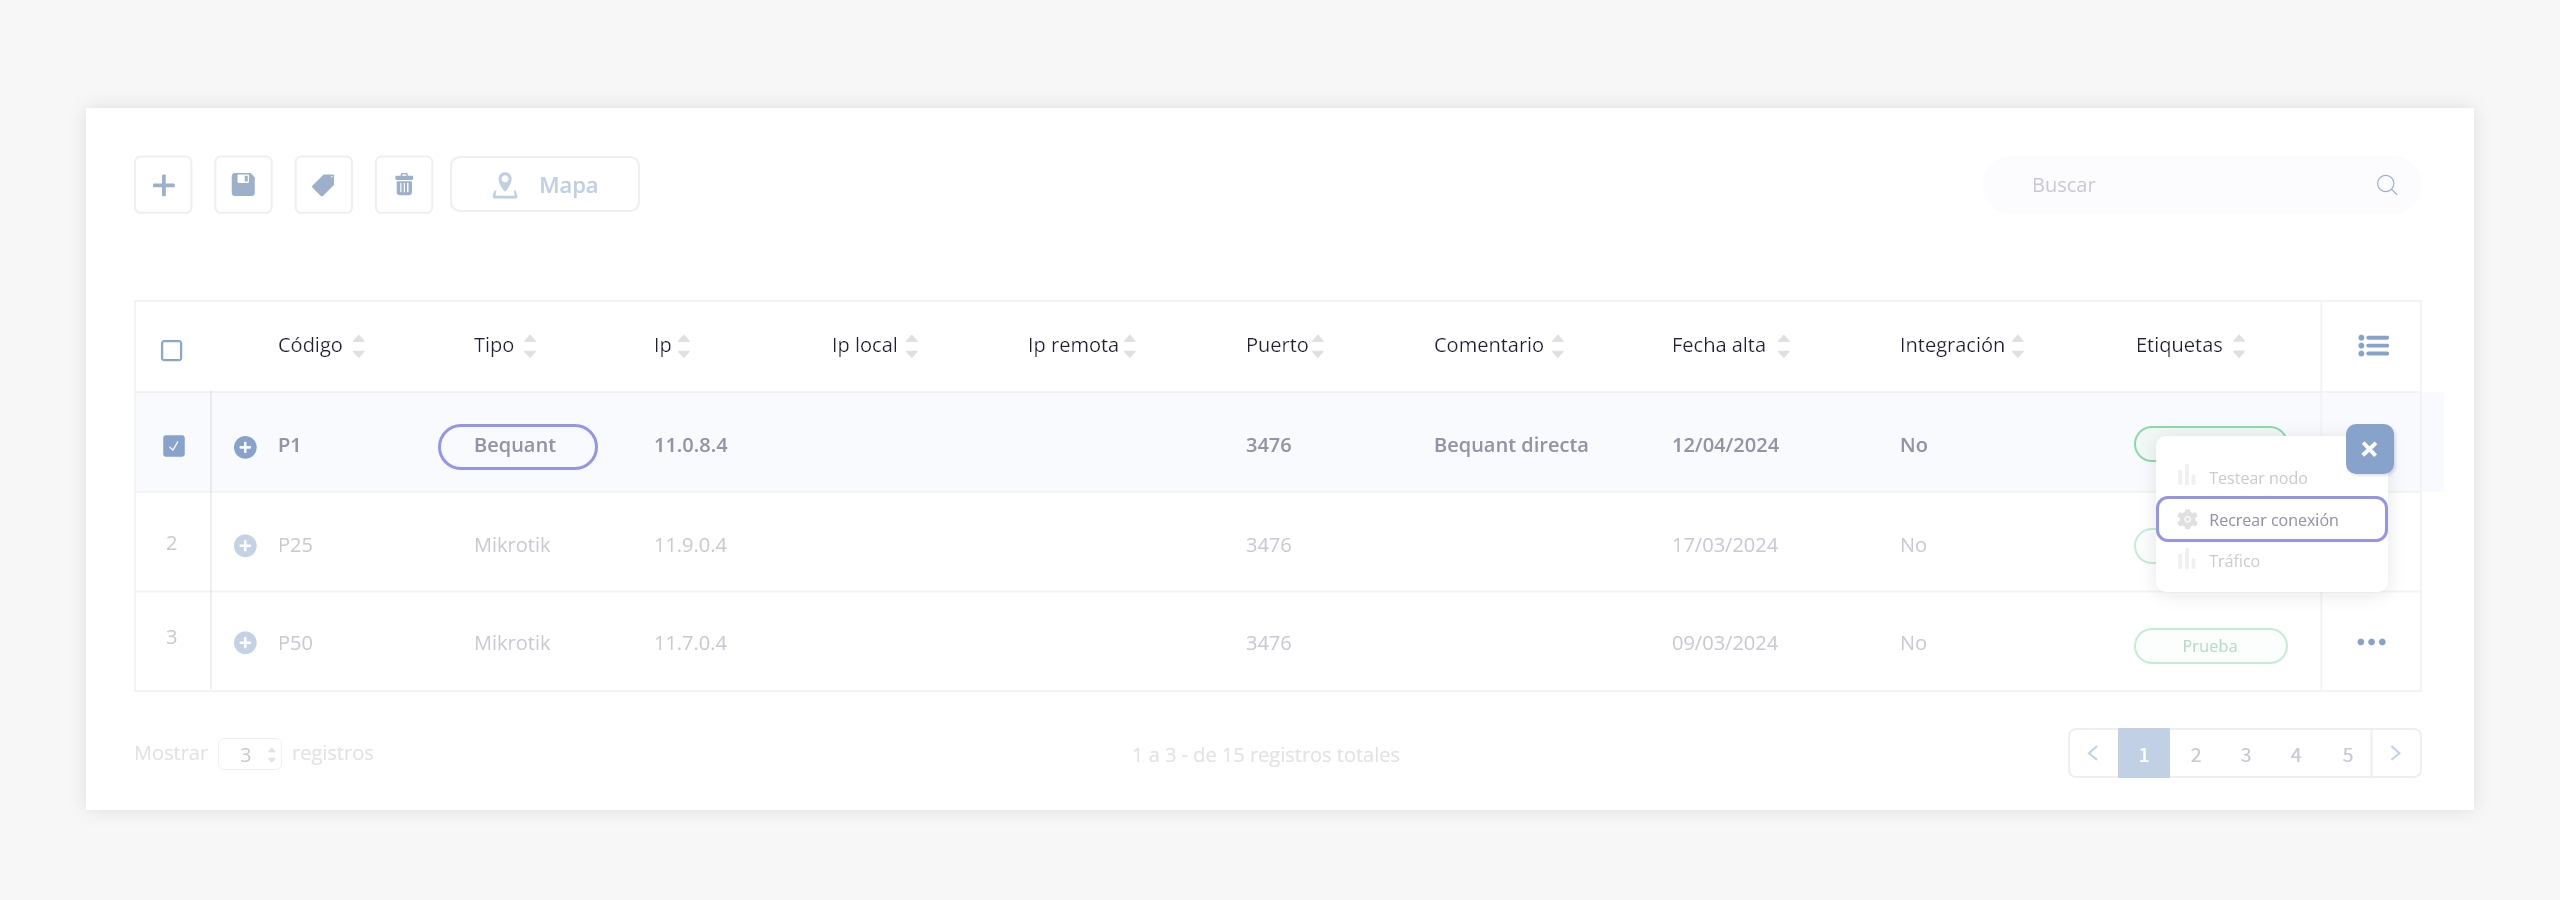Open the Mapa view button
2560x900 pixels.
pos(545,185)
